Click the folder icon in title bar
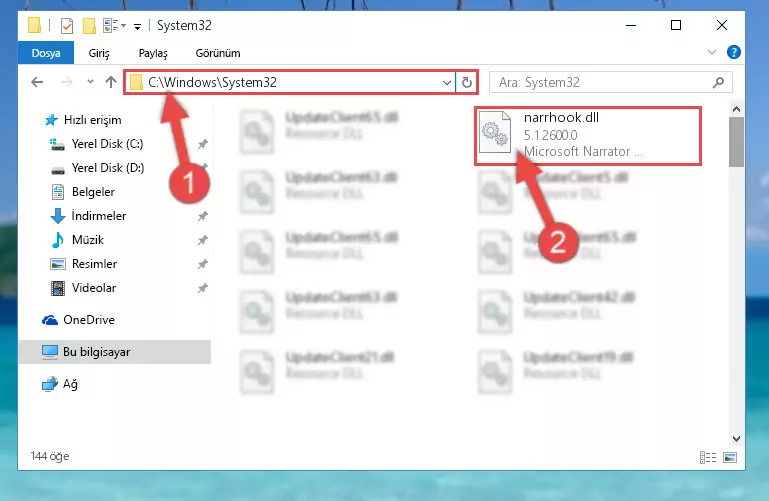 34,25
